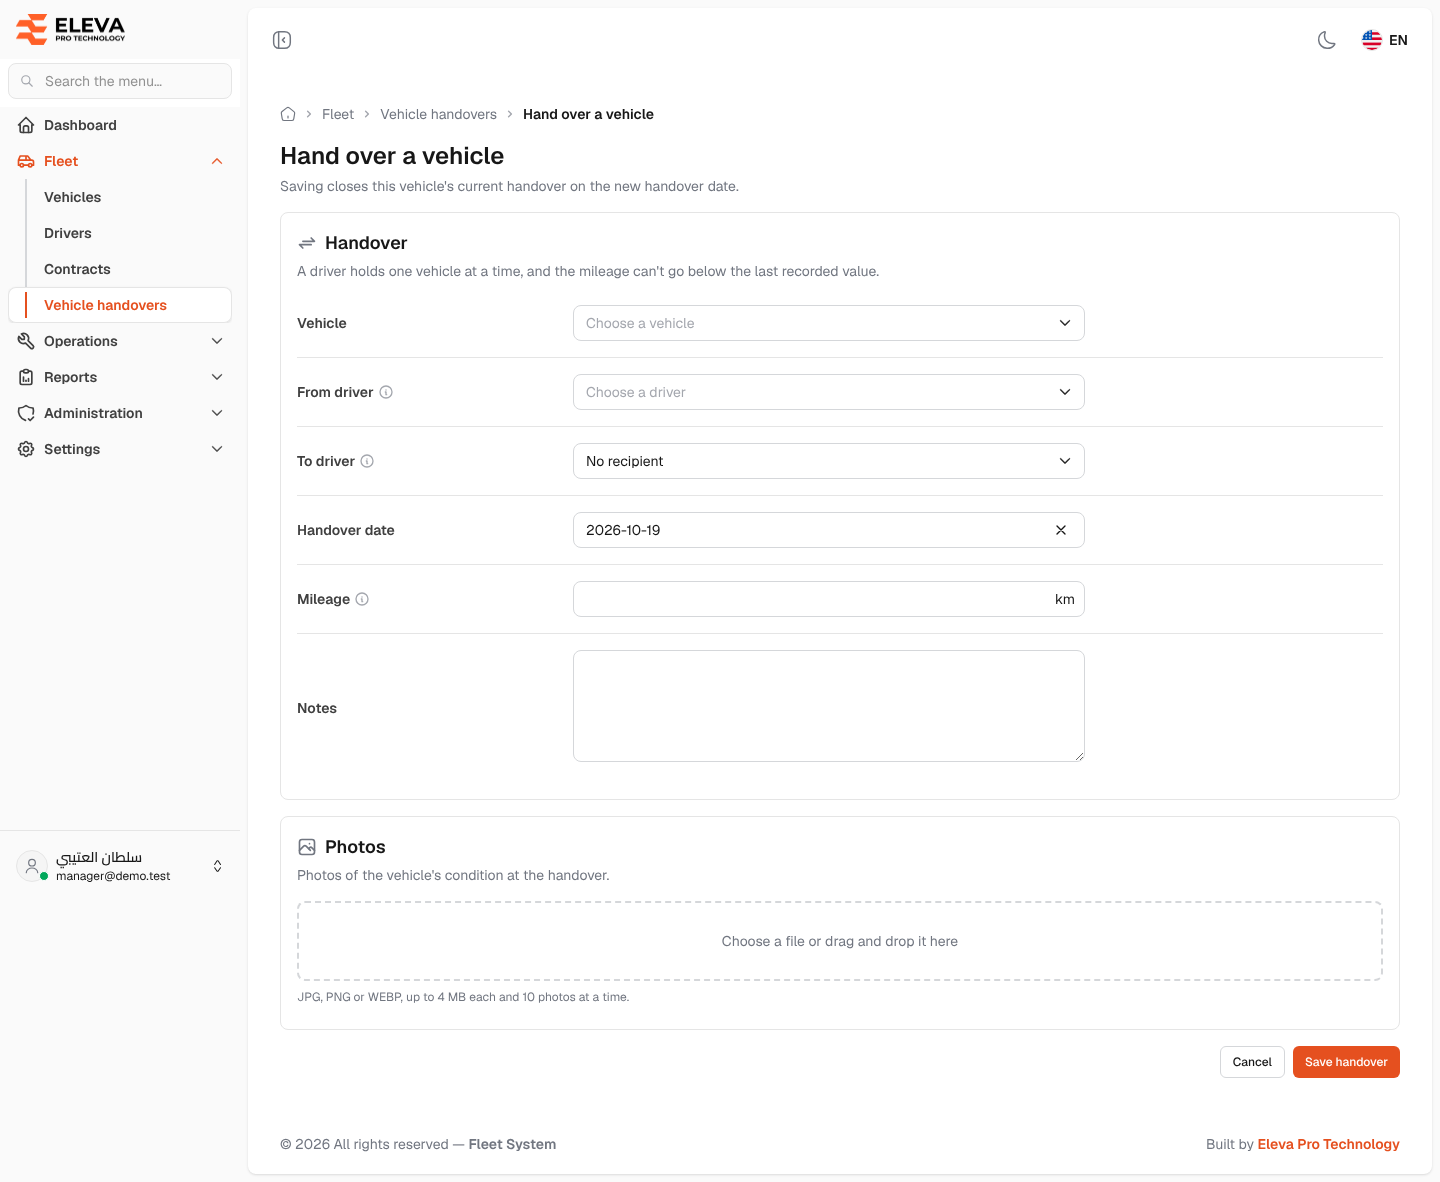Click the Administration shield icon
This screenshot has height=1182, width=1440.
[x=26, y=413]
